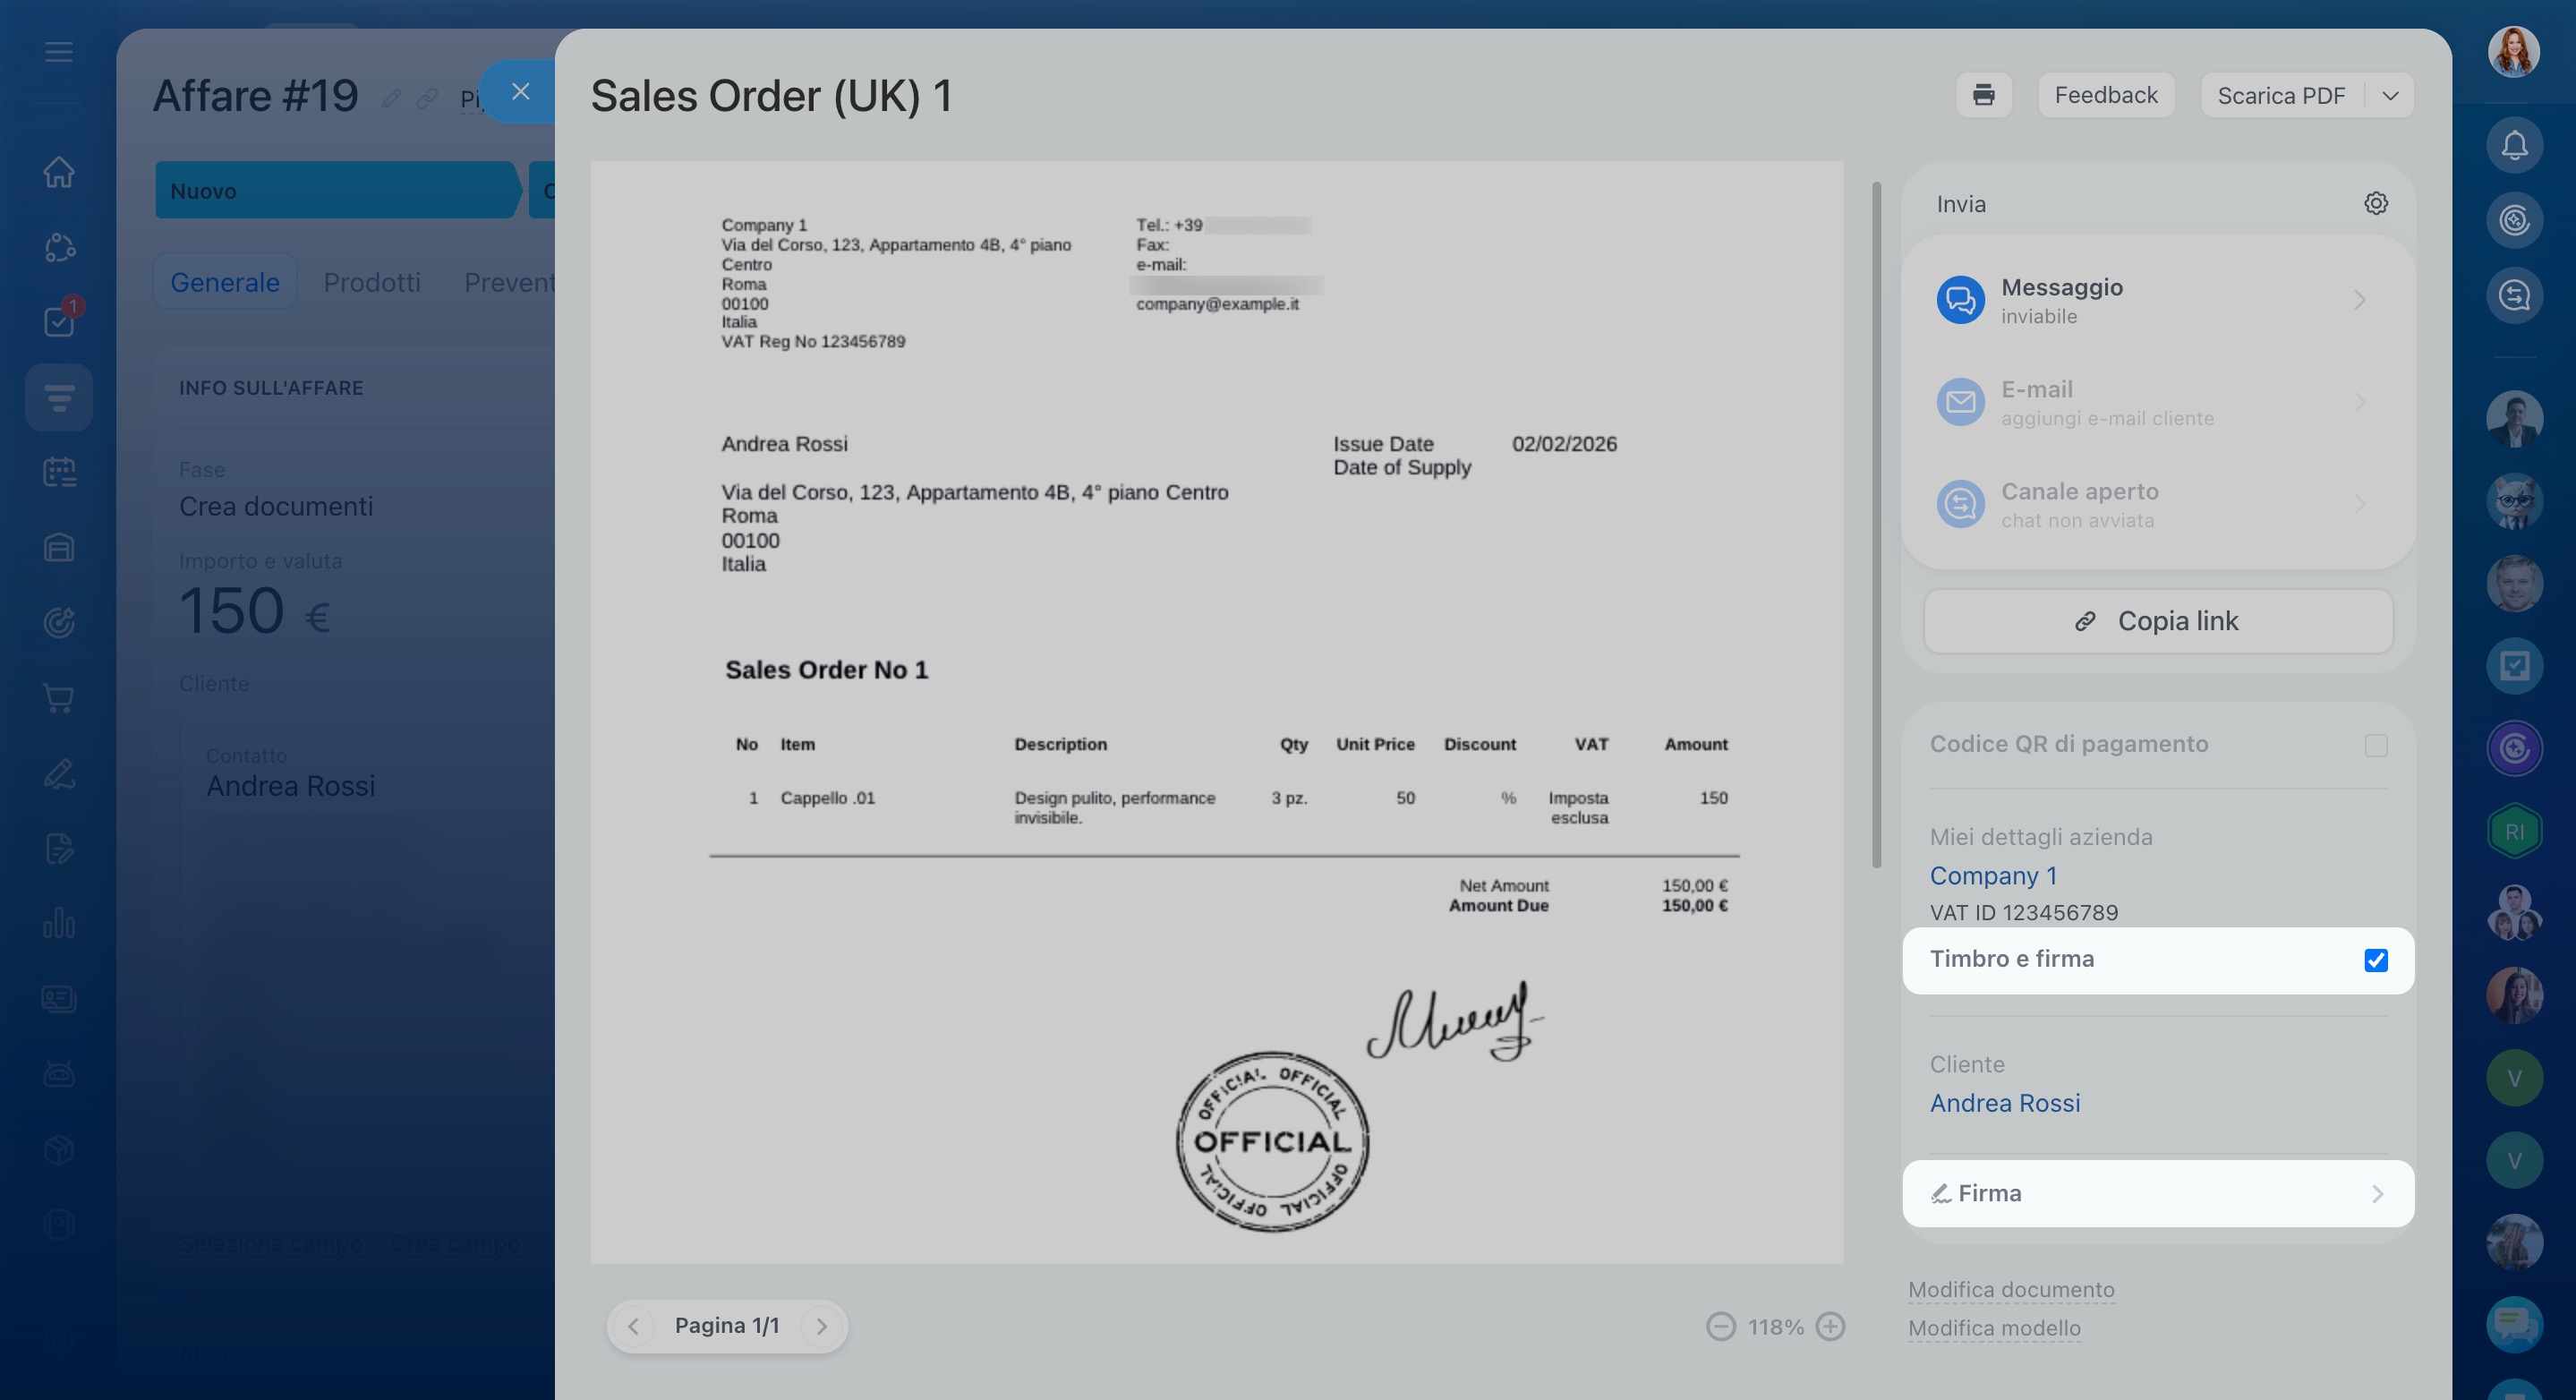Click the Modifica documento link

2010,1290
